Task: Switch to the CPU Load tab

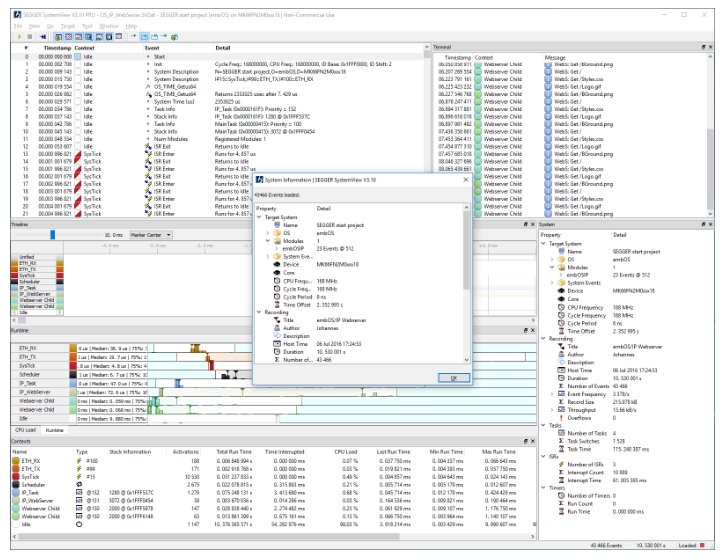Action: 25,430
